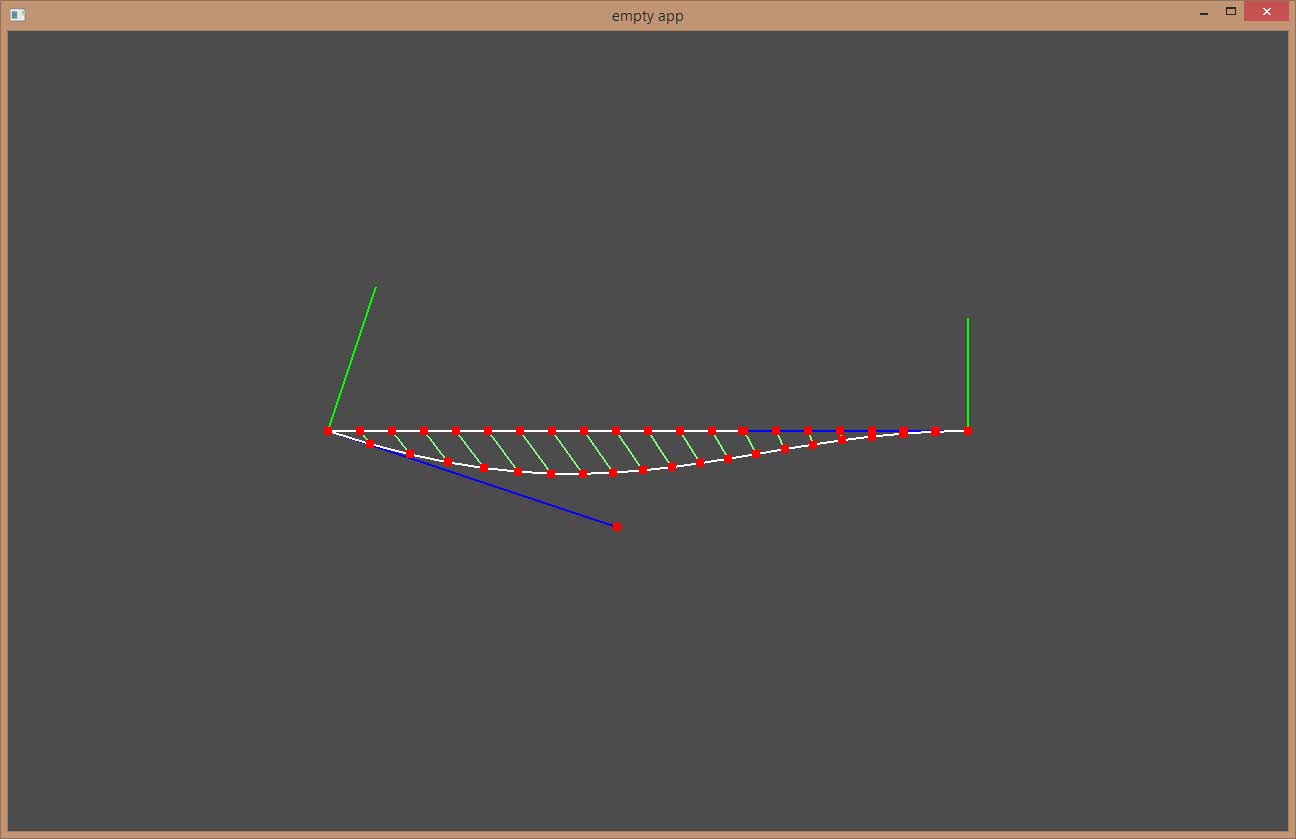This screenshot has width=1296, height=839.
Task: Minimize the empty app window
Action: point(1204,12)
